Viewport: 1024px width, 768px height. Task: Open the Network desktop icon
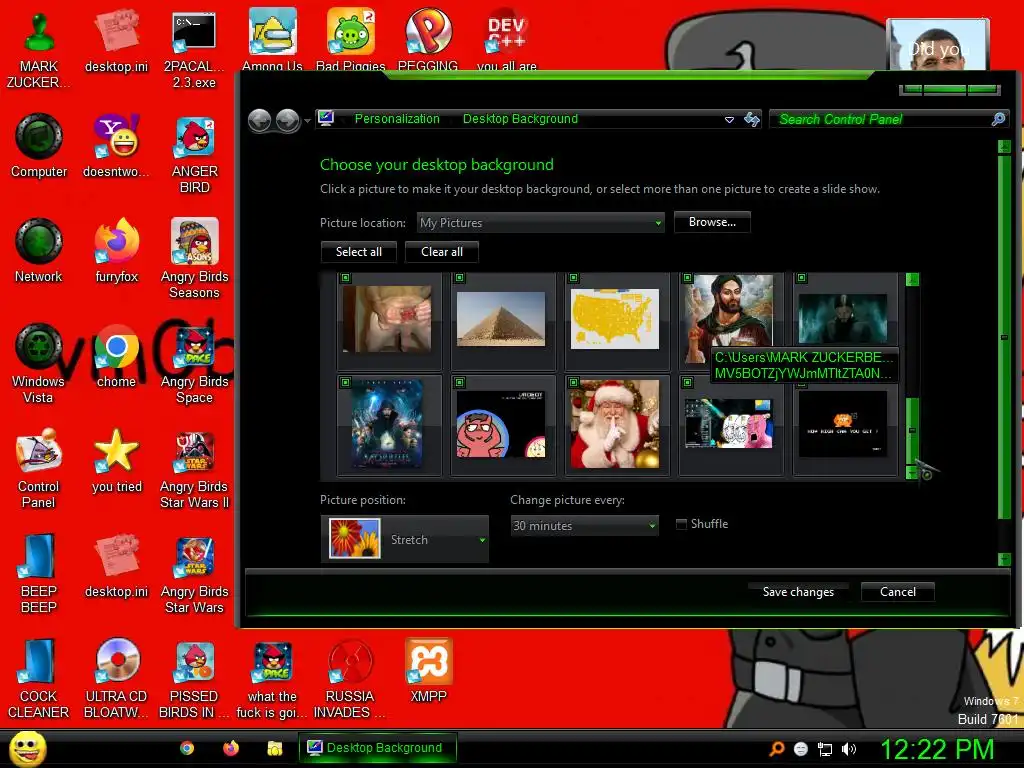pos(39,250)
